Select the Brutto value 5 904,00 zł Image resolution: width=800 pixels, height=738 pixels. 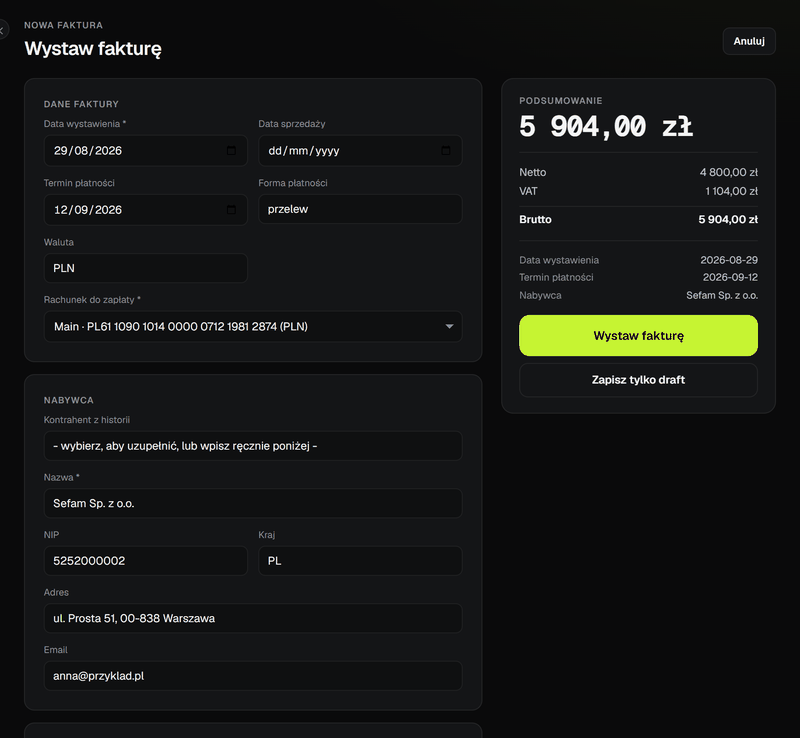[x=728, y=219]
